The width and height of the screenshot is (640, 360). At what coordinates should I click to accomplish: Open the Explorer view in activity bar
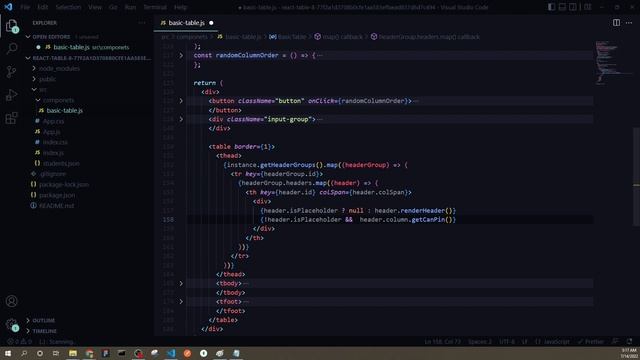click(11, 26)
